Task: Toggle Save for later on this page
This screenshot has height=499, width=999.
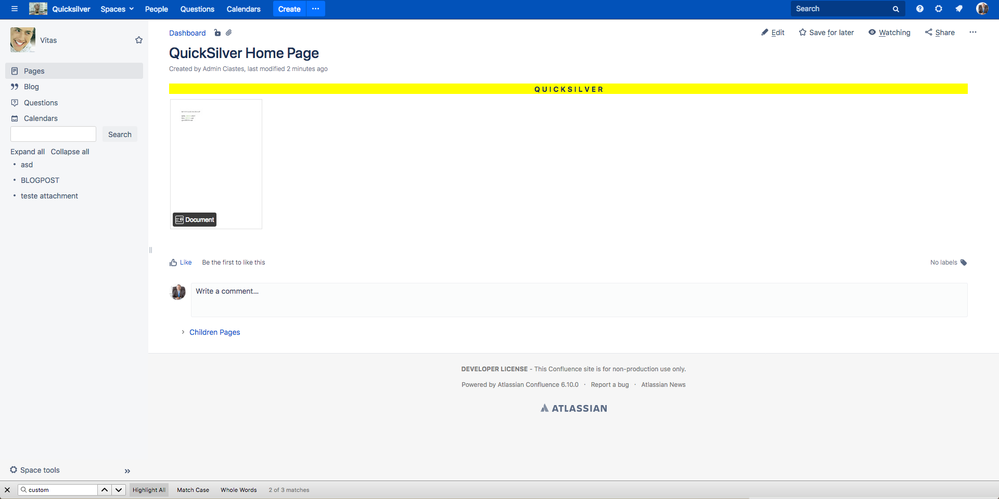Action: coord(826,33)
